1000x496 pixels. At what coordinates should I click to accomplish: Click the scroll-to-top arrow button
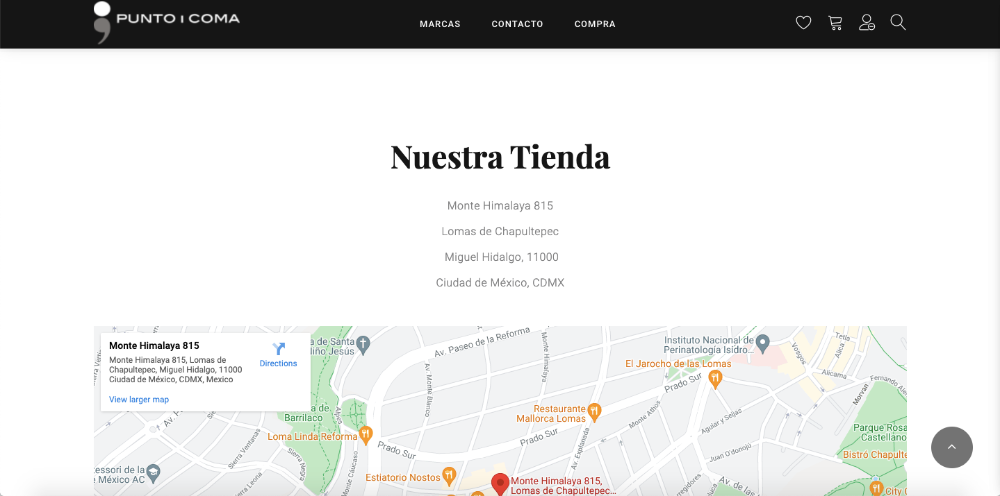click(951, 447)
